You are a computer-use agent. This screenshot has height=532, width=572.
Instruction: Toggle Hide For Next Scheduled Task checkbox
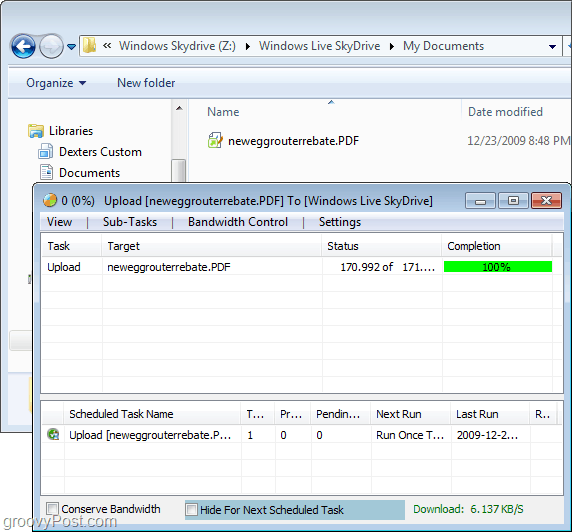click(192, 509)
